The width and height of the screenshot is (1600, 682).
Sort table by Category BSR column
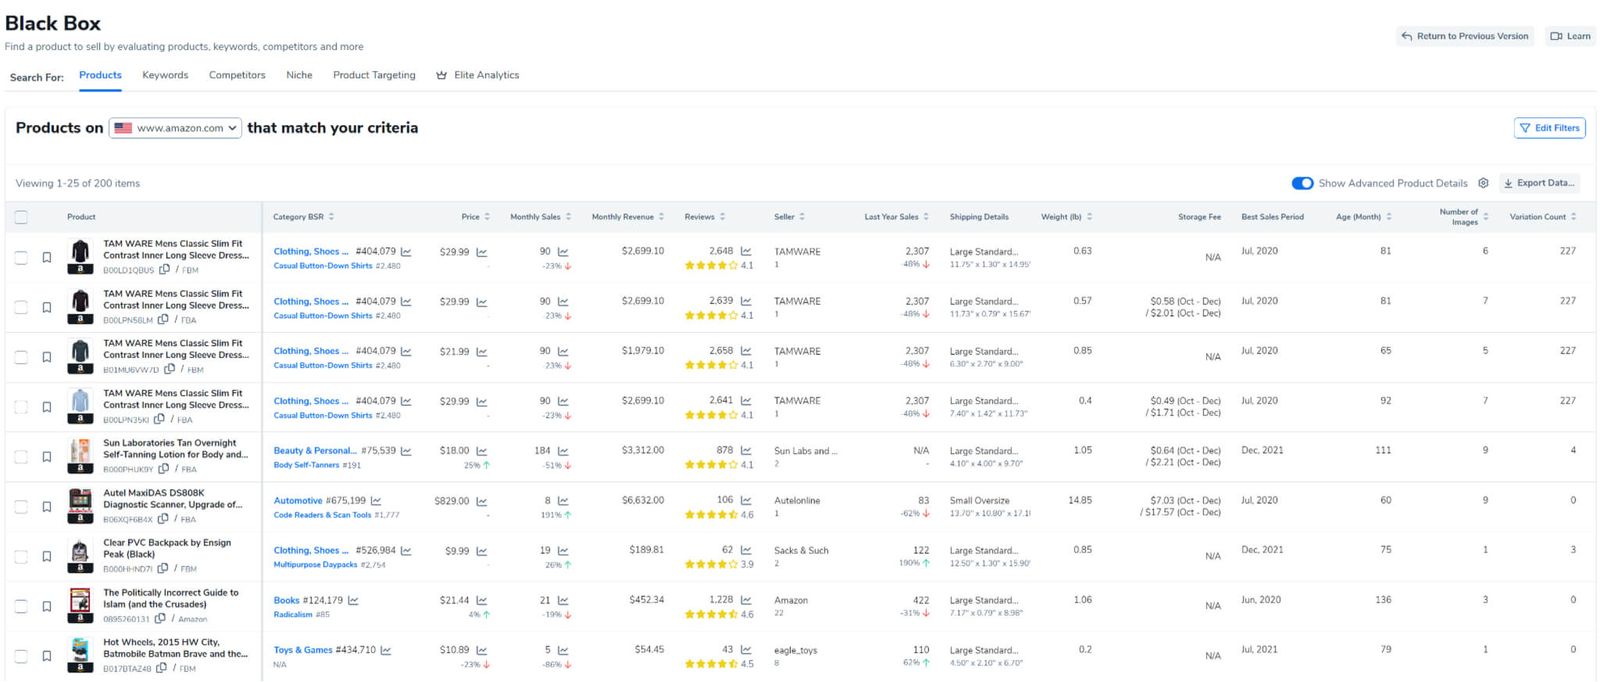(303, 217)
